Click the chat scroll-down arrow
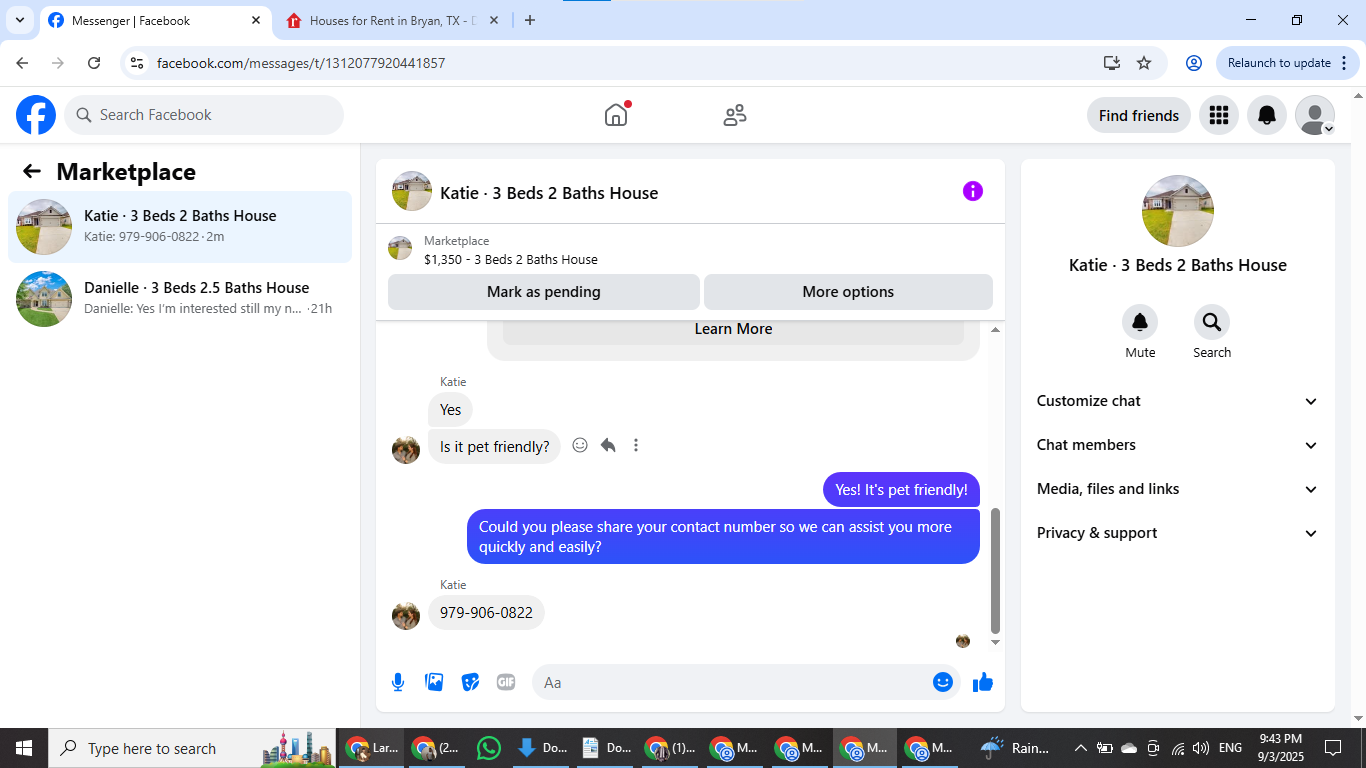 pyautogui.click(x=995, y=642)
